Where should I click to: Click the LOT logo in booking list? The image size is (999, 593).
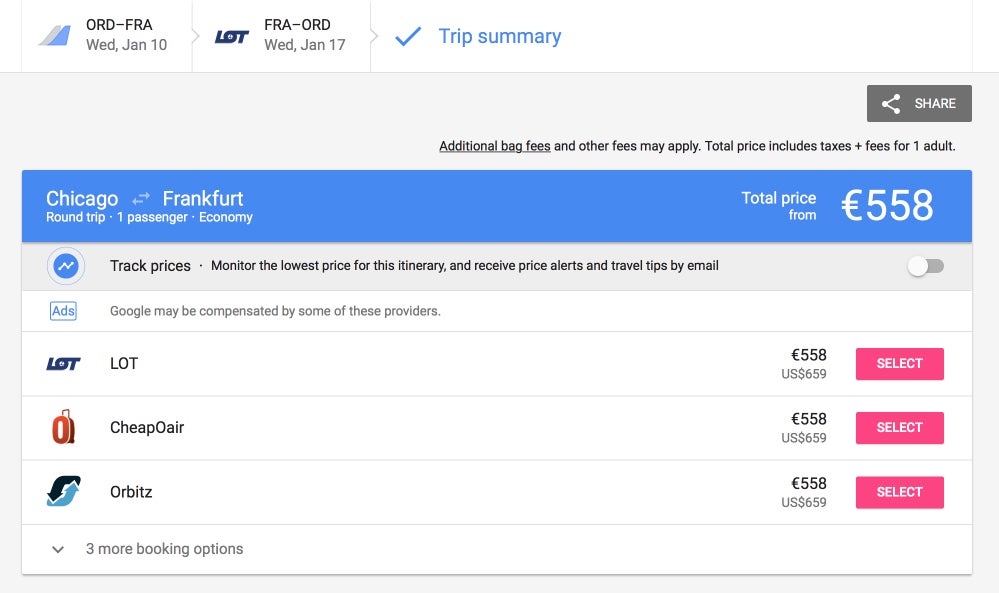click(64, 364)
